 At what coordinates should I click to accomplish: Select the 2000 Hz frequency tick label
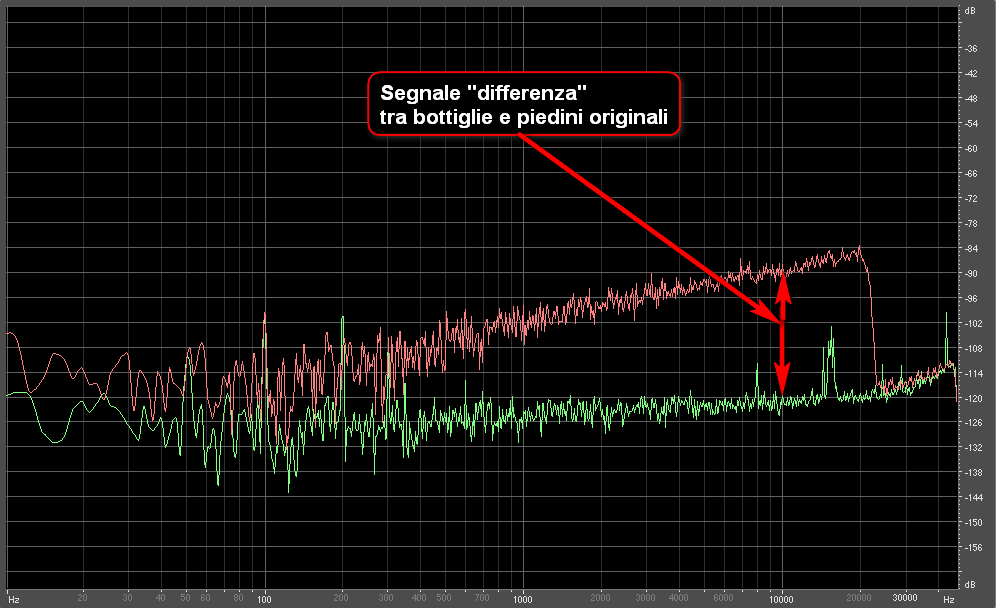pos(600,598)
